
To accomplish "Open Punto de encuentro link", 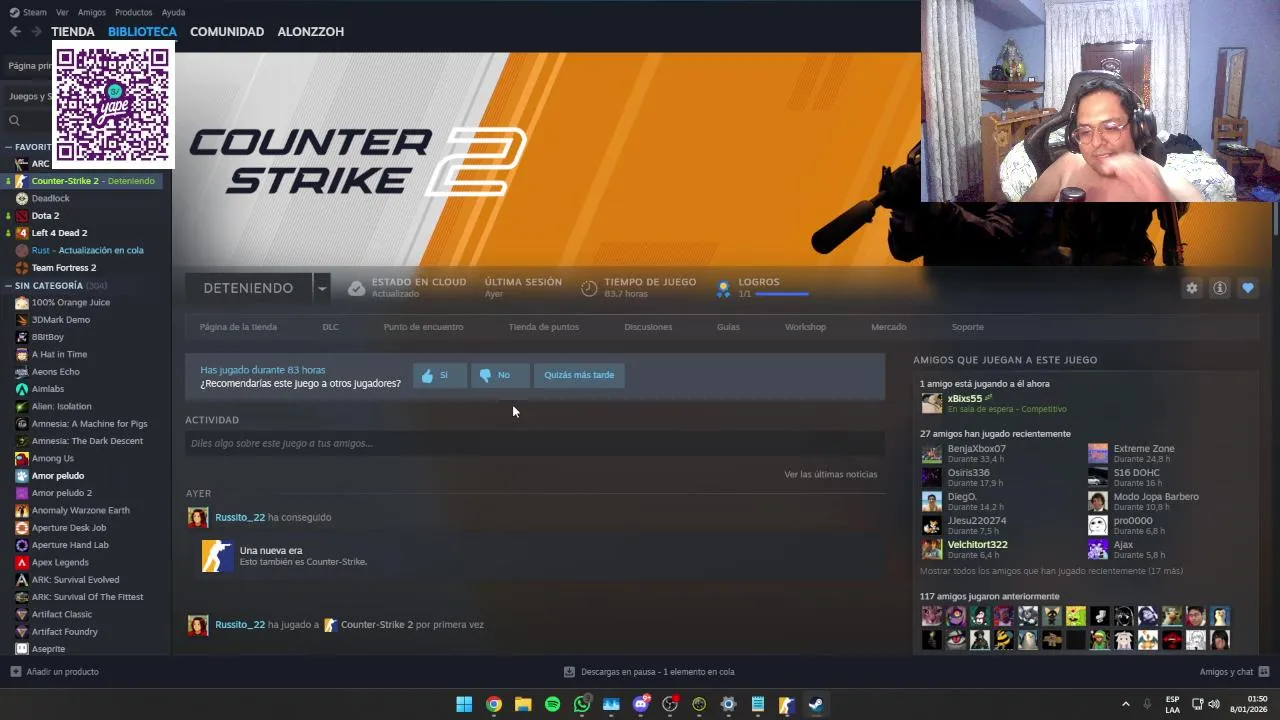I will click(423, 327).
